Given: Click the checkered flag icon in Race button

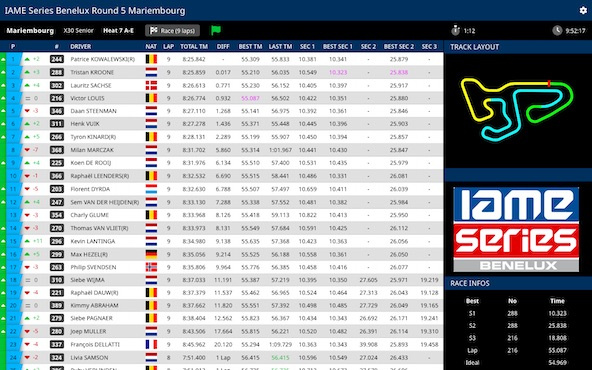Looking at the screenshot, I should [x=154, y=31].
